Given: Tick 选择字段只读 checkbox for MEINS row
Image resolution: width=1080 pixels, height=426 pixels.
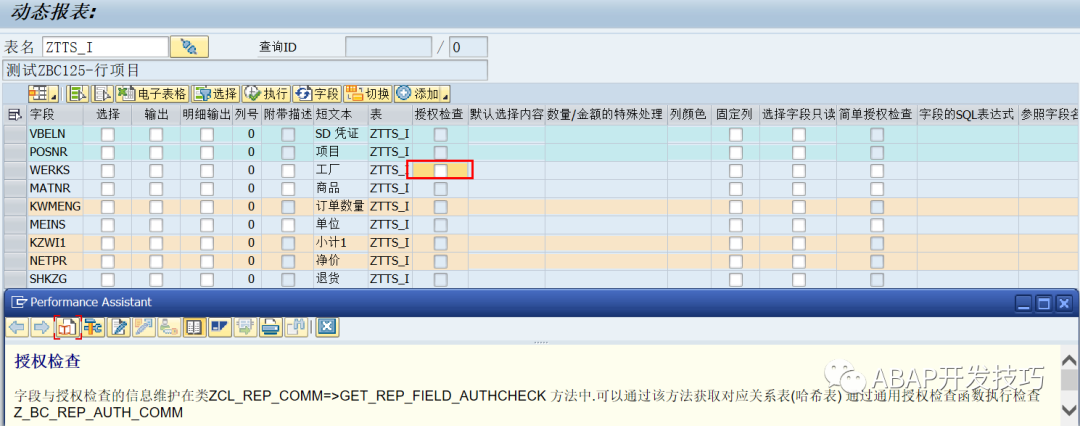Looking at the screenshot, I should click(x=799, y=225).
